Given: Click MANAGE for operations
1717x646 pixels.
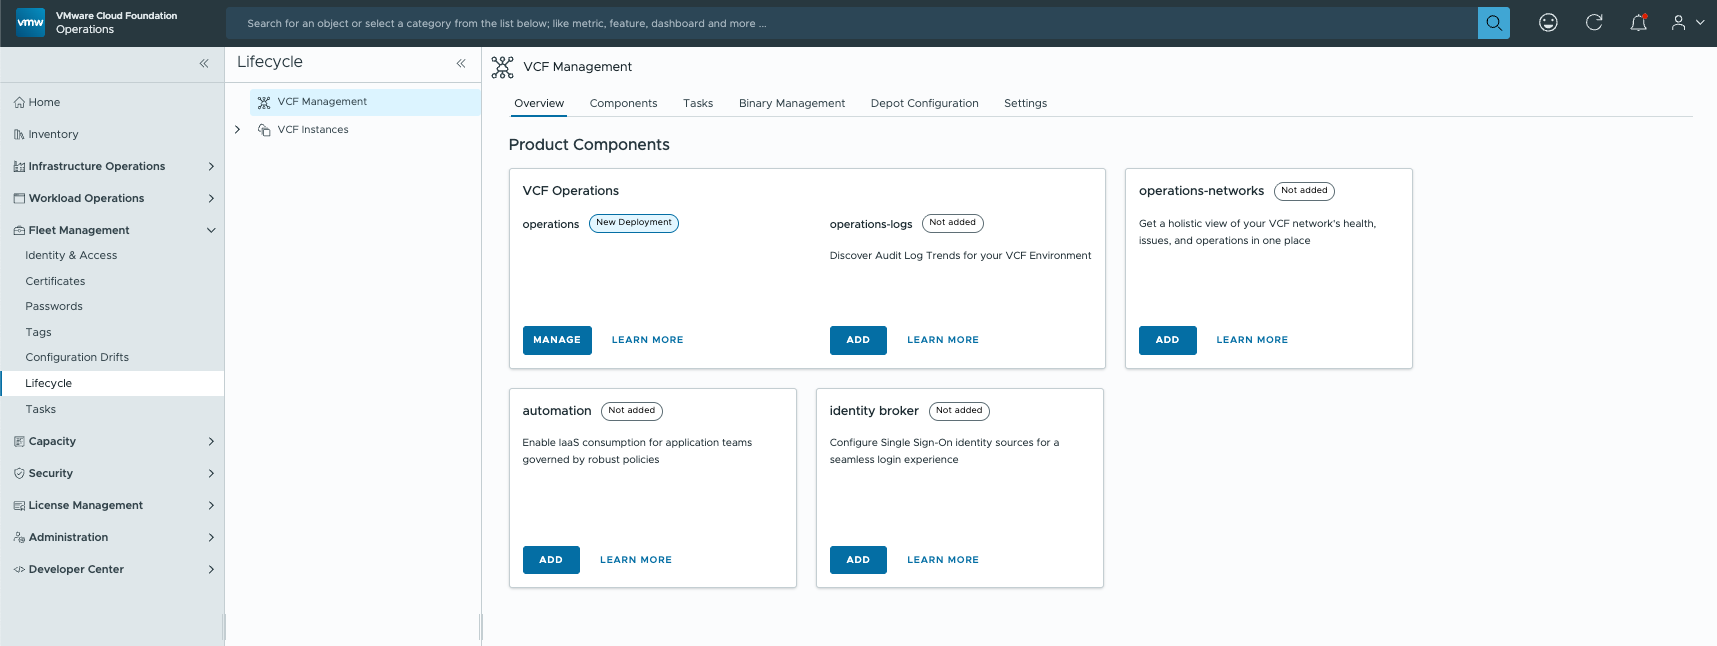Looking at the screenshot, I should pyautogui.click(x=557, y=340).
